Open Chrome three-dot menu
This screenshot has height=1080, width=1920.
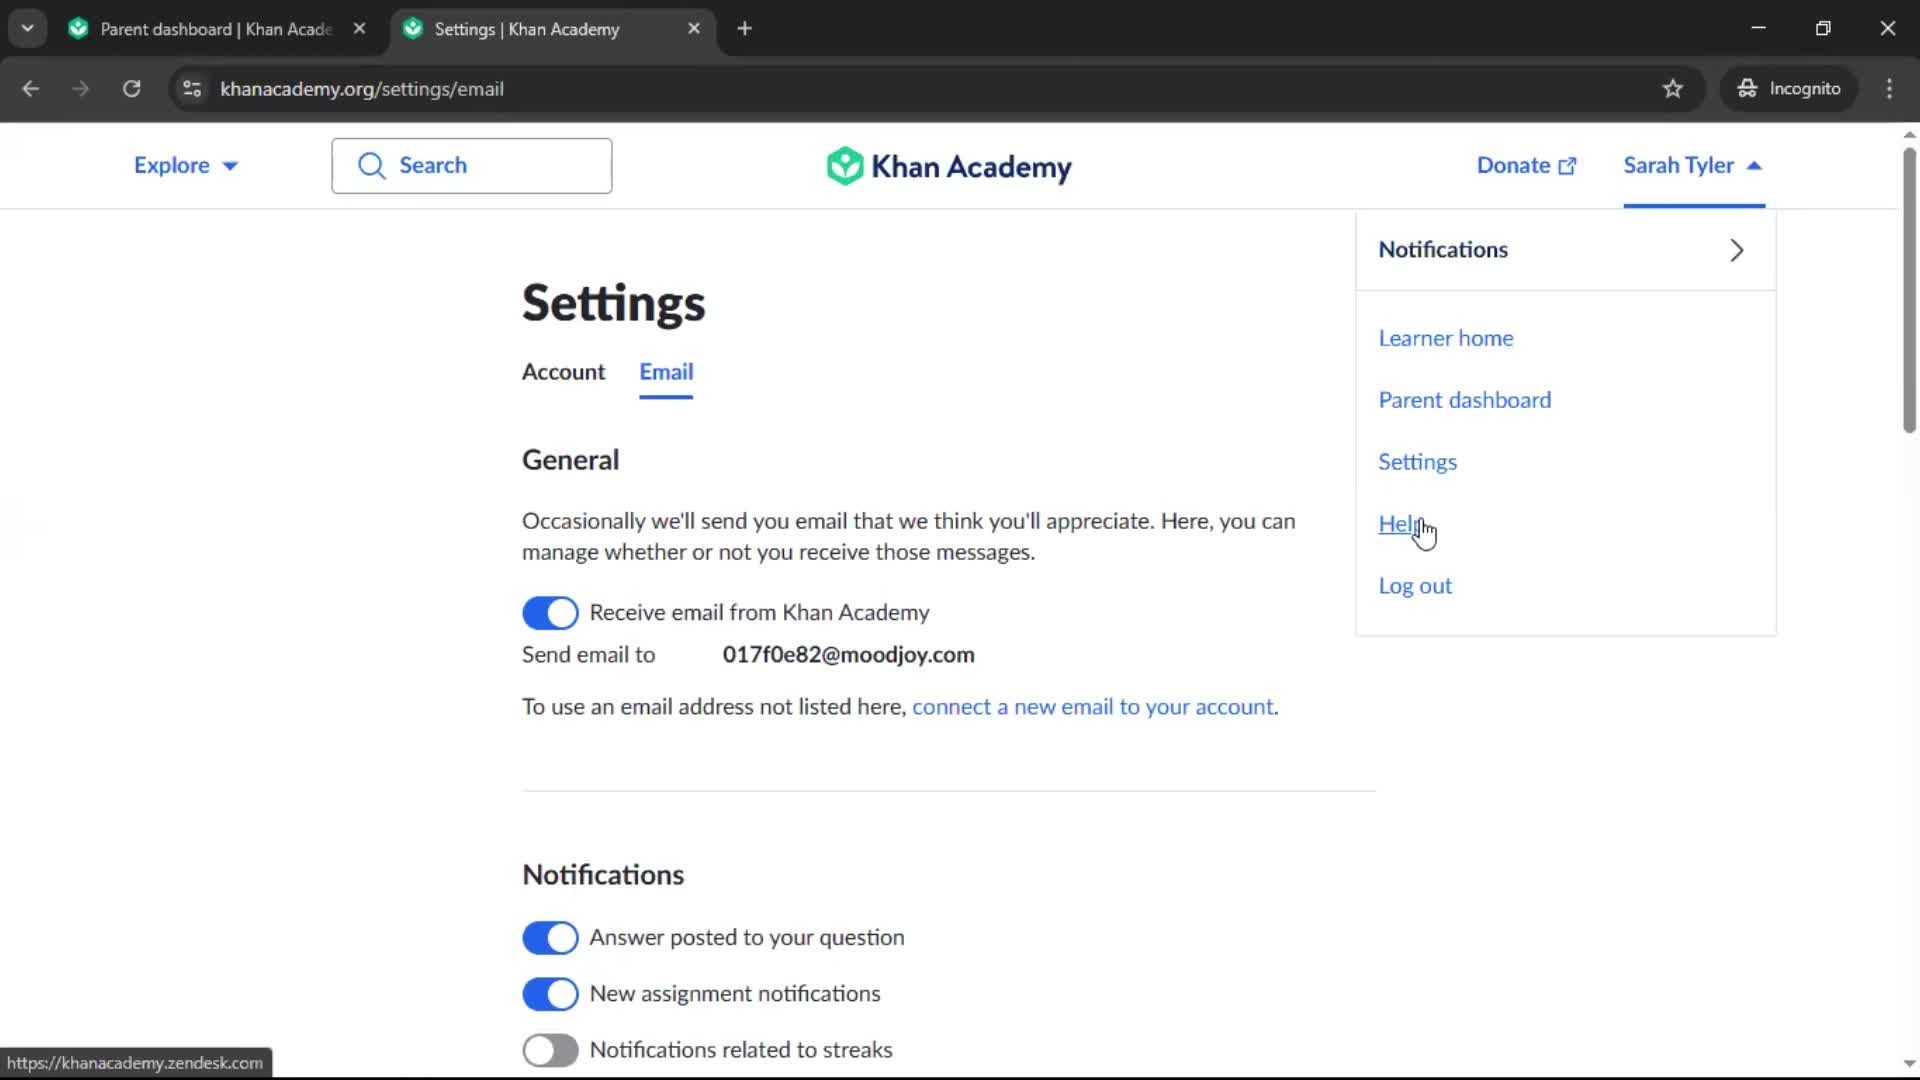click(1889, 89)
